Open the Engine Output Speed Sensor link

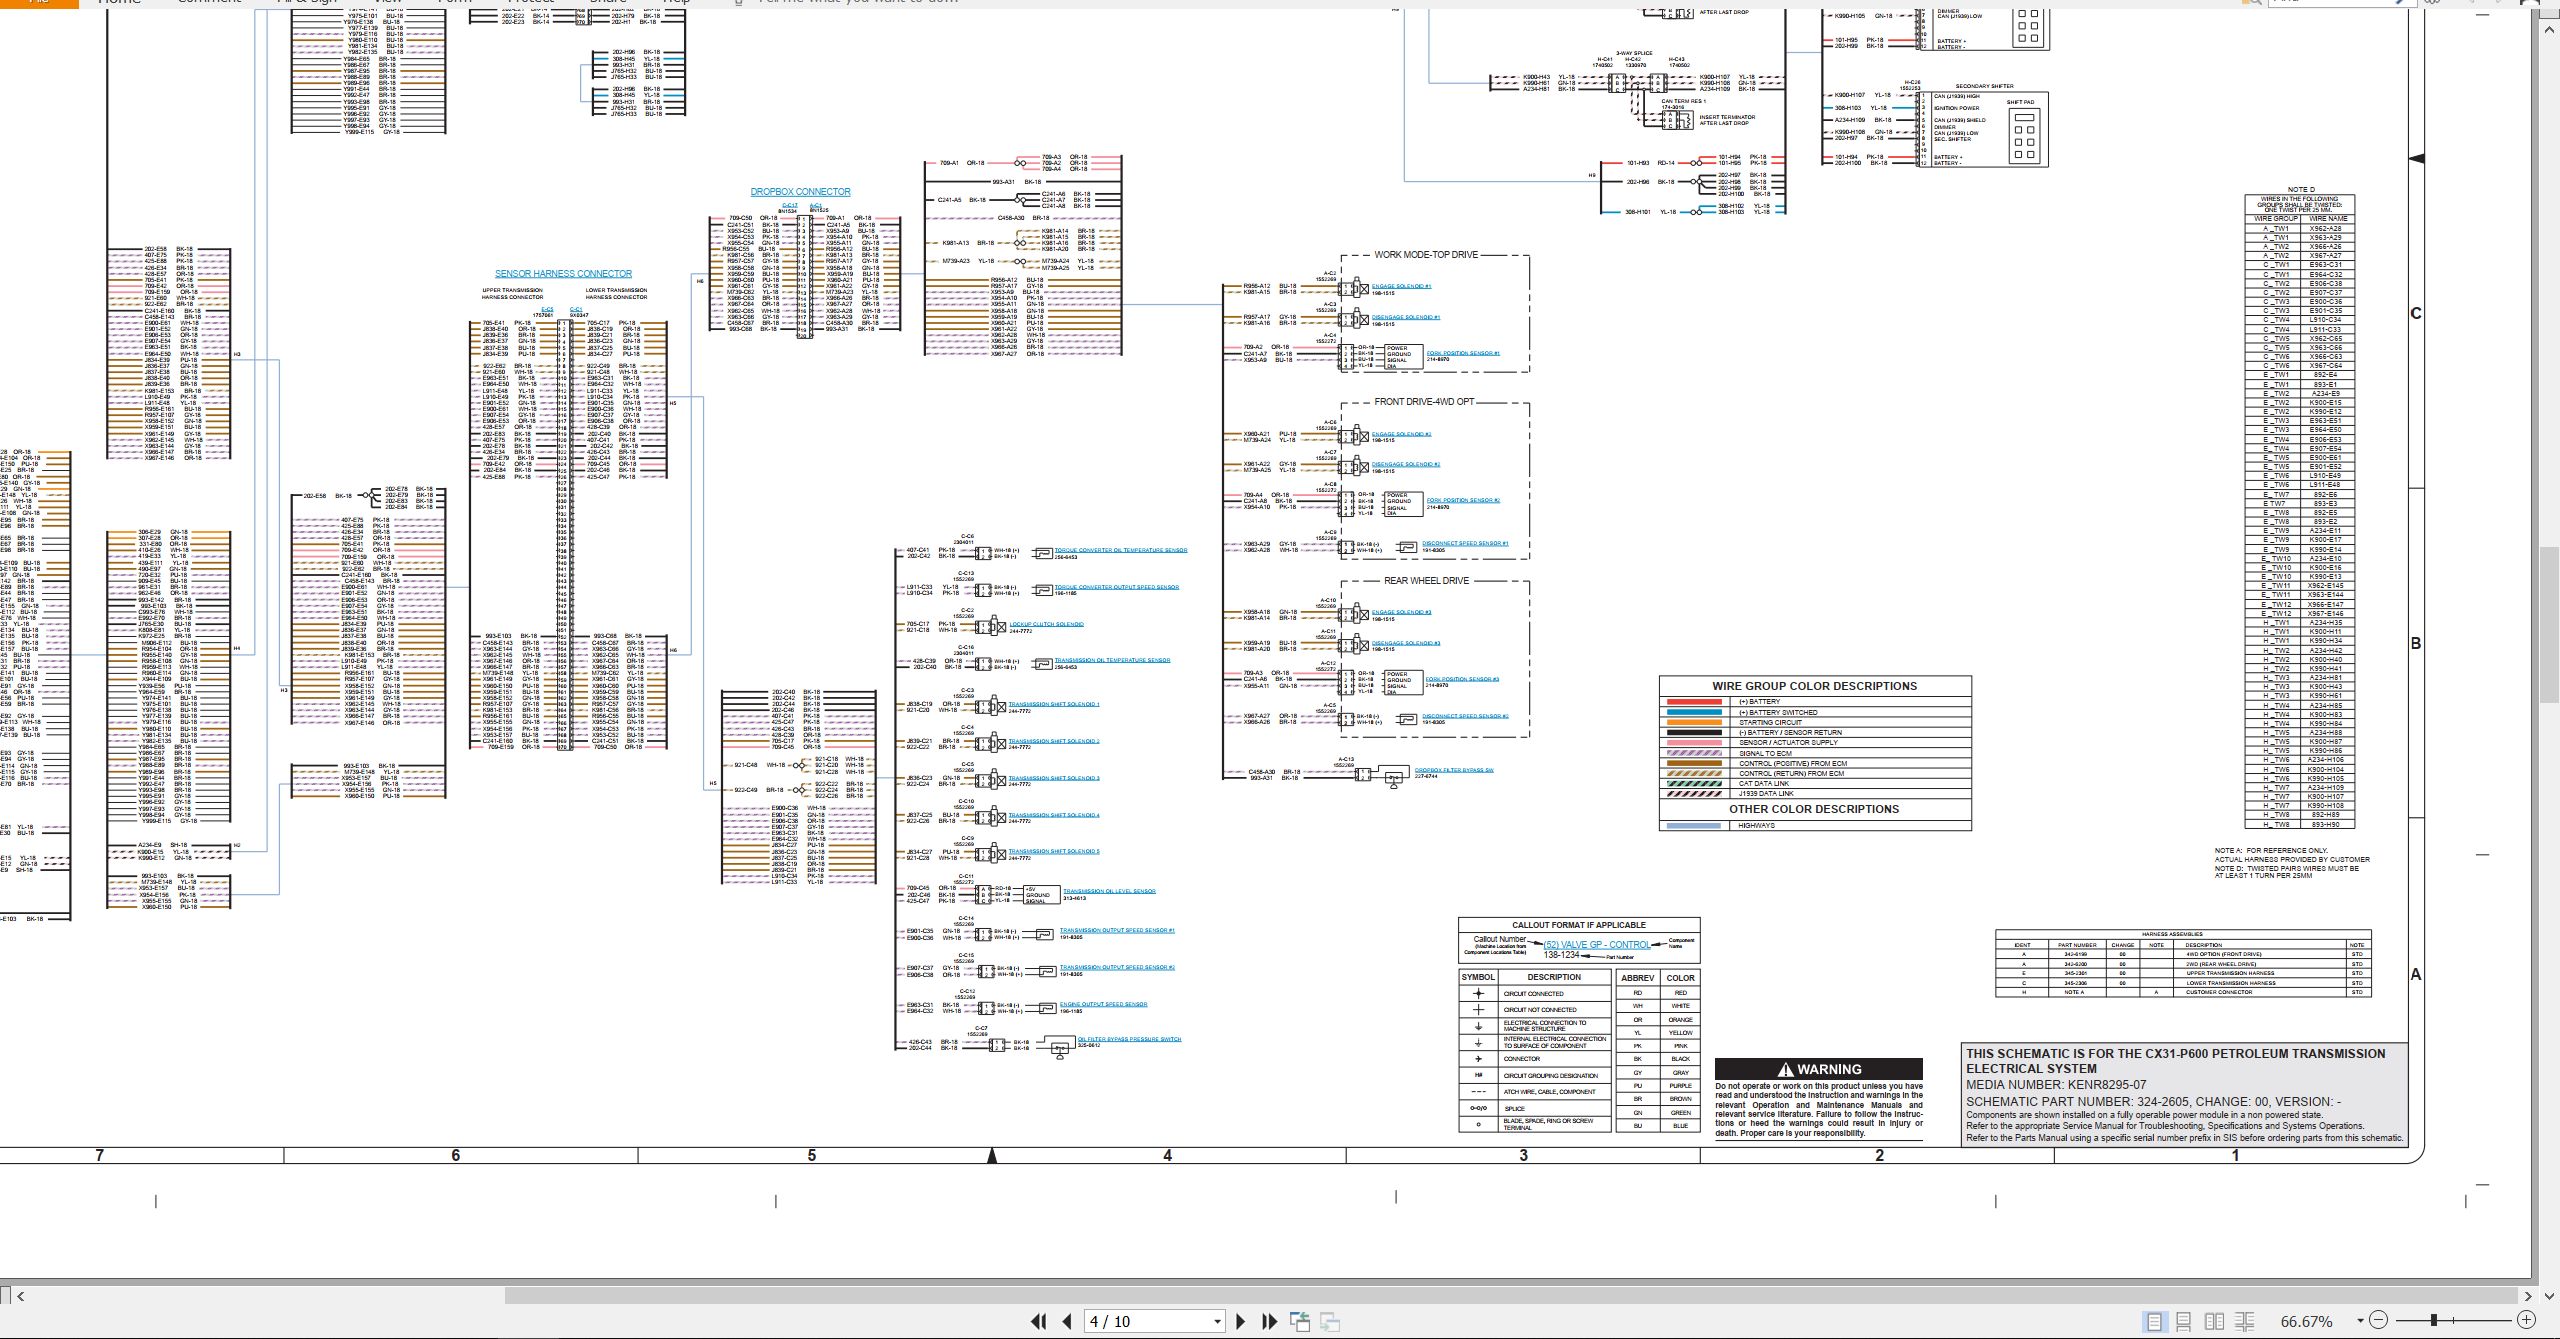(1104, 1004)
